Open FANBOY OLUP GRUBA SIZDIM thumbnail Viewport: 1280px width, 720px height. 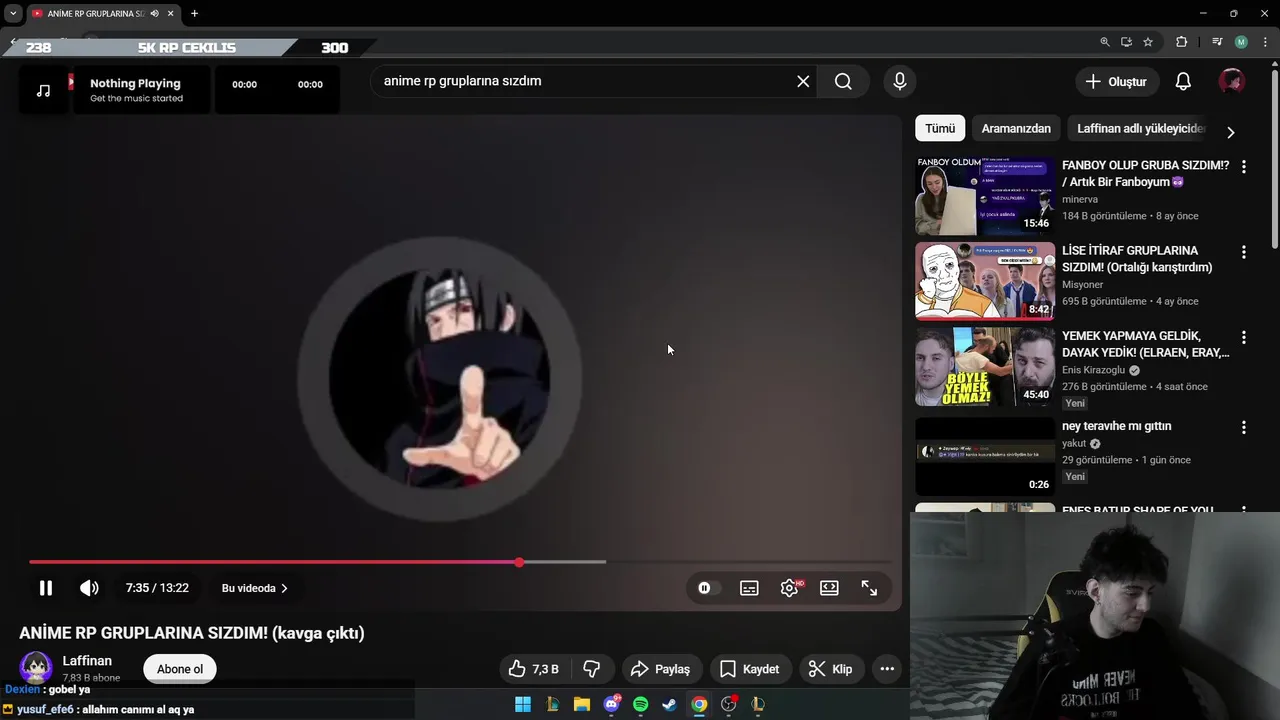point(985,196)
